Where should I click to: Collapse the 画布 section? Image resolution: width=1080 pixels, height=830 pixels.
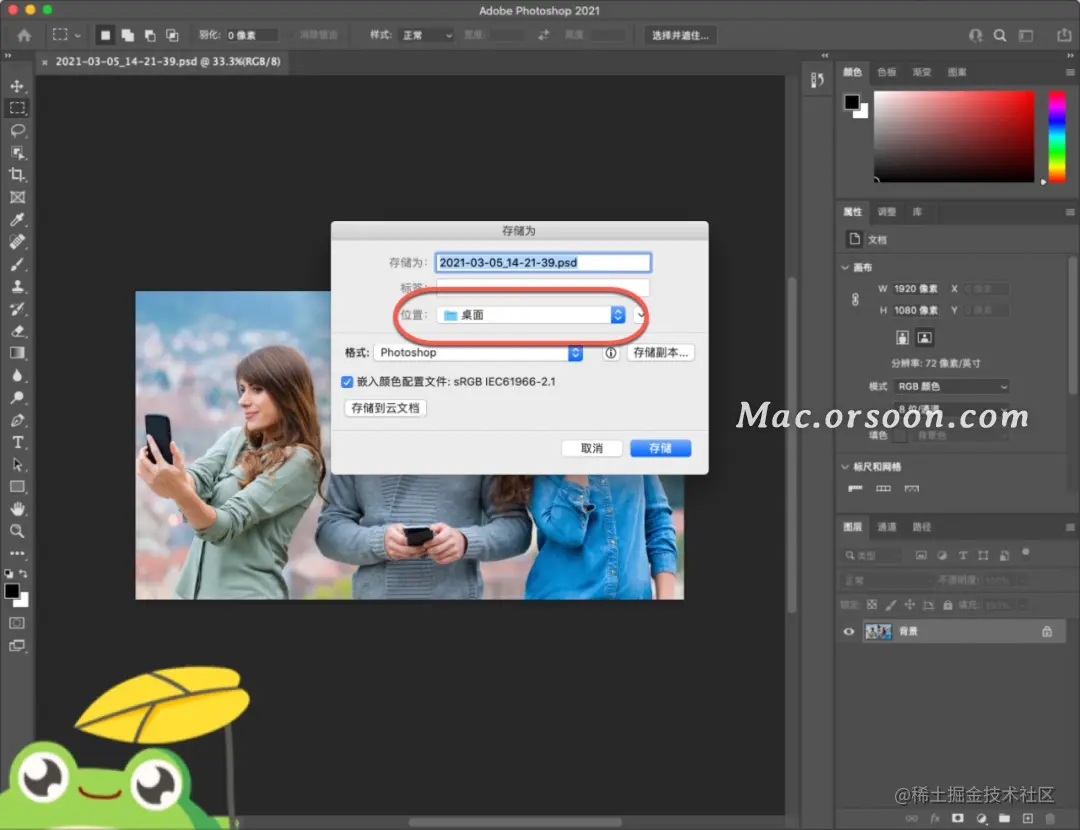(x=845, y=267)
